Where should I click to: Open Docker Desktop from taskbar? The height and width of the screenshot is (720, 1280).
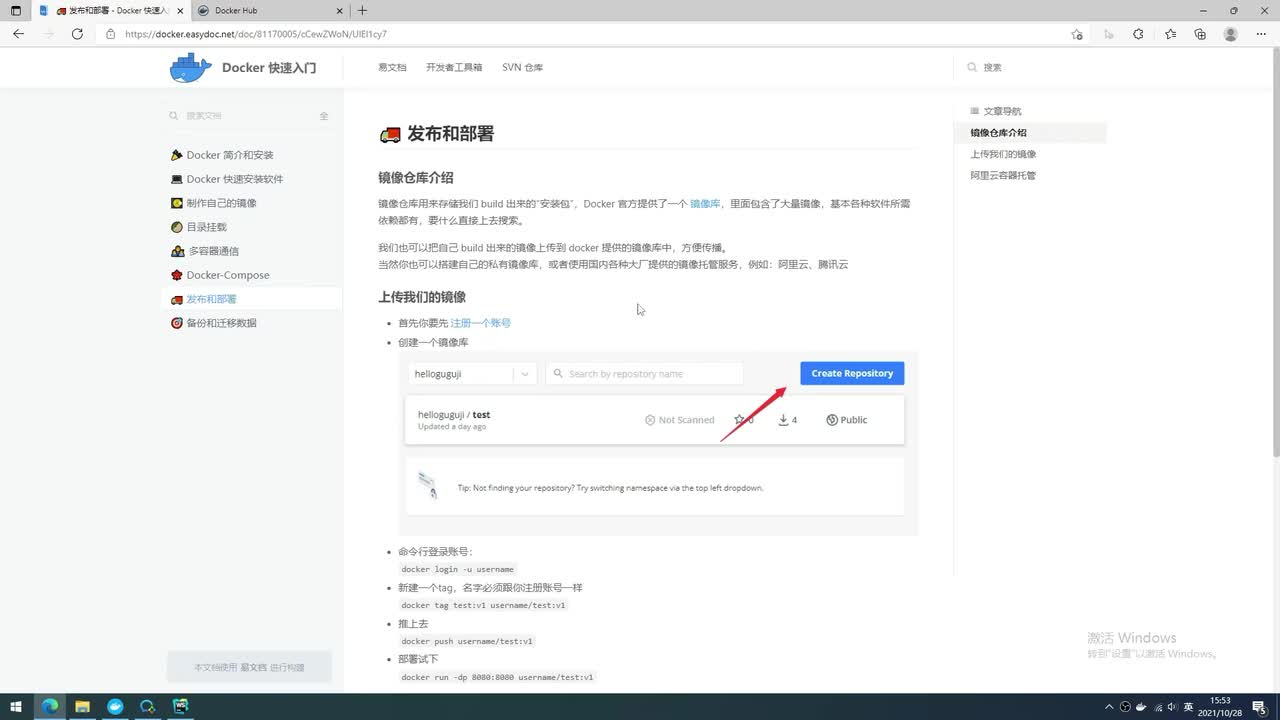(115, 706)
